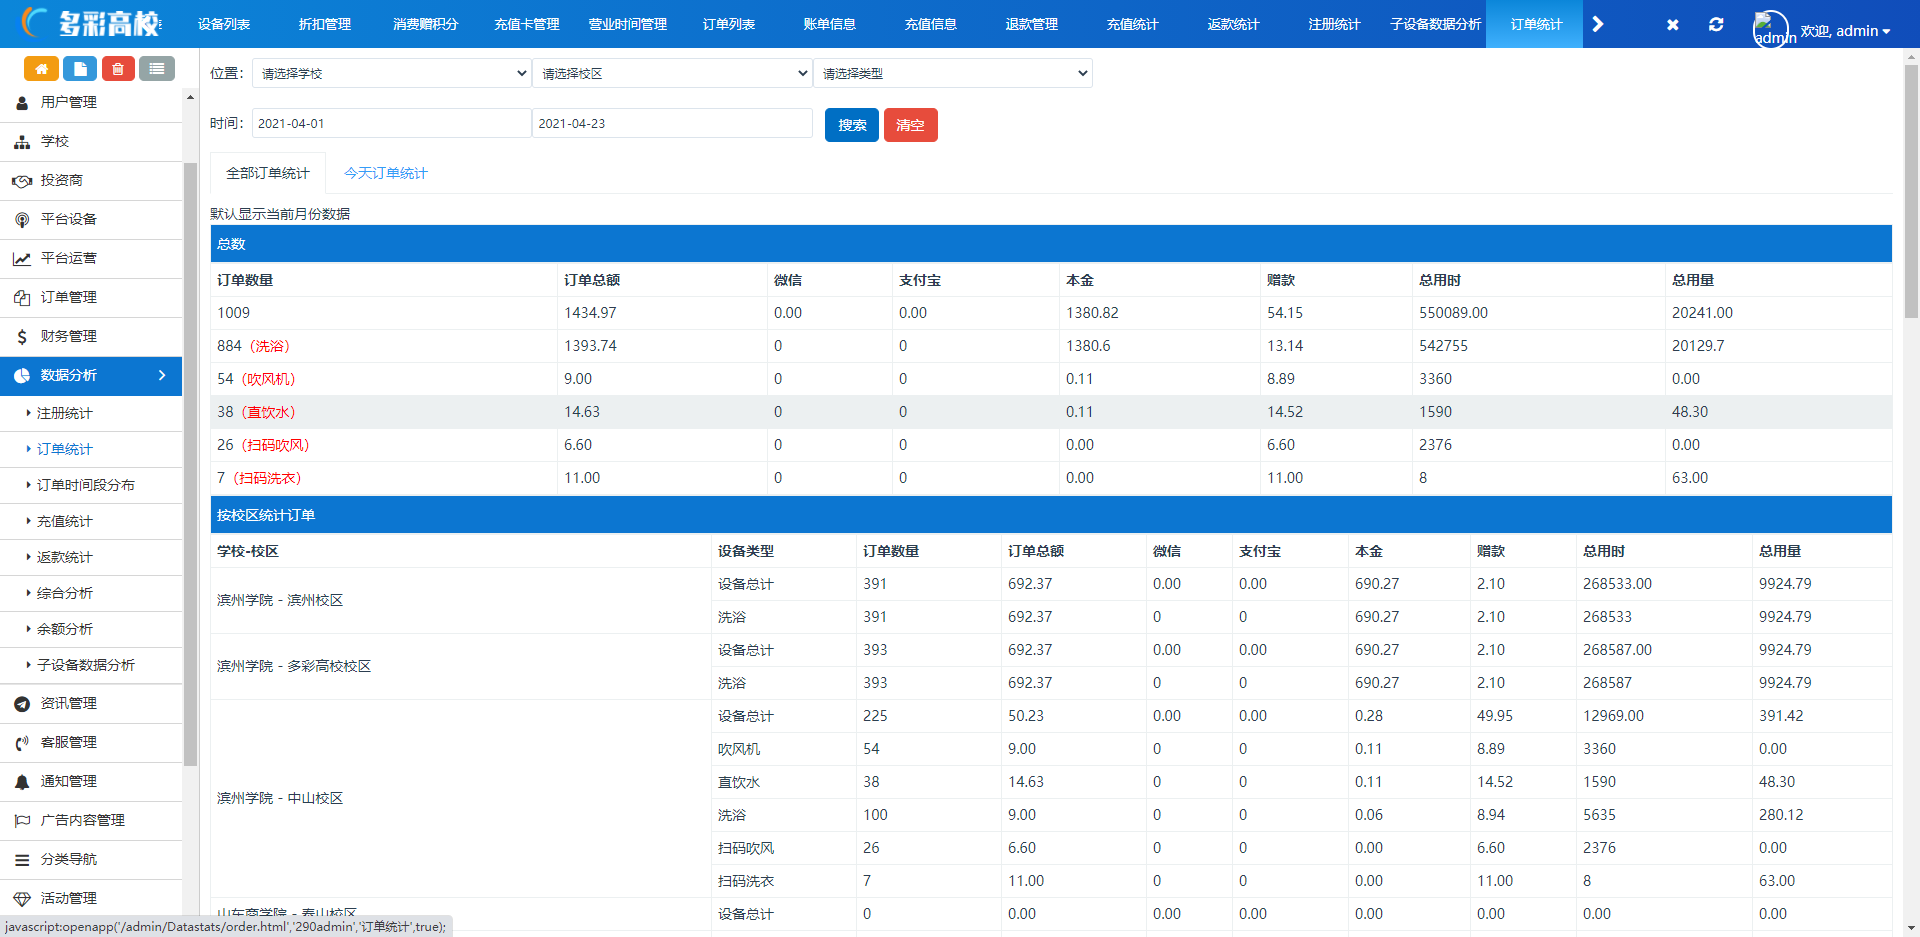
Task: Switch to the 折扣管理 top tab
Action: pos(325,24)
